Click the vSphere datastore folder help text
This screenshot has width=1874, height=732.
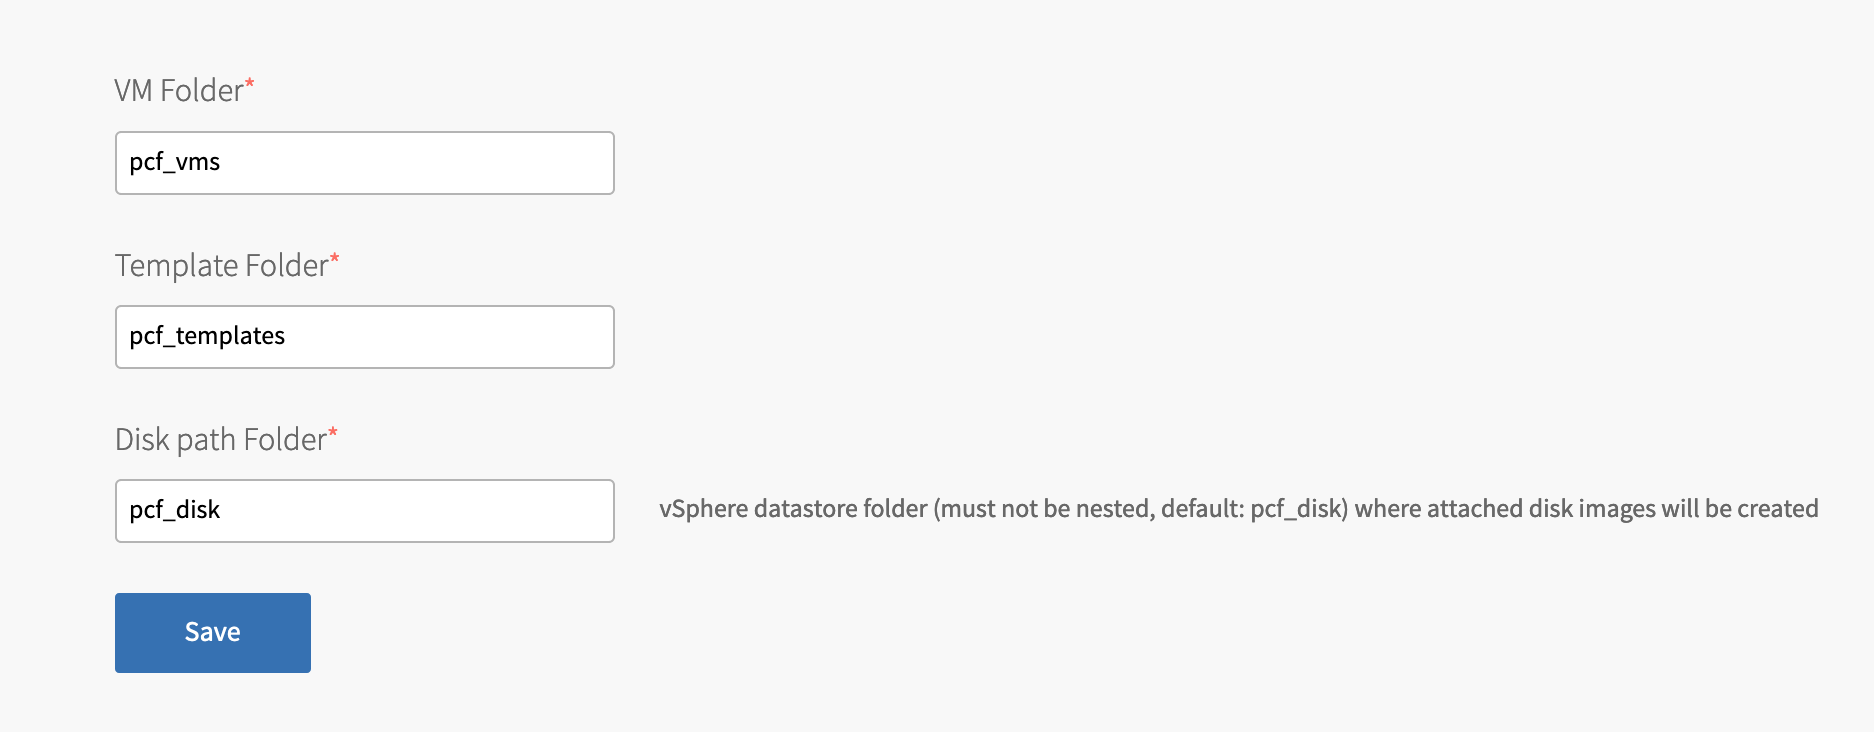pos(1238,509)
